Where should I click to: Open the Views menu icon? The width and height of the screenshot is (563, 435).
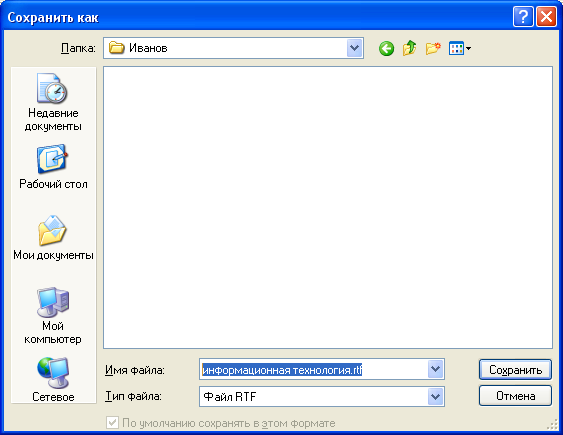[x=460, y=48]
